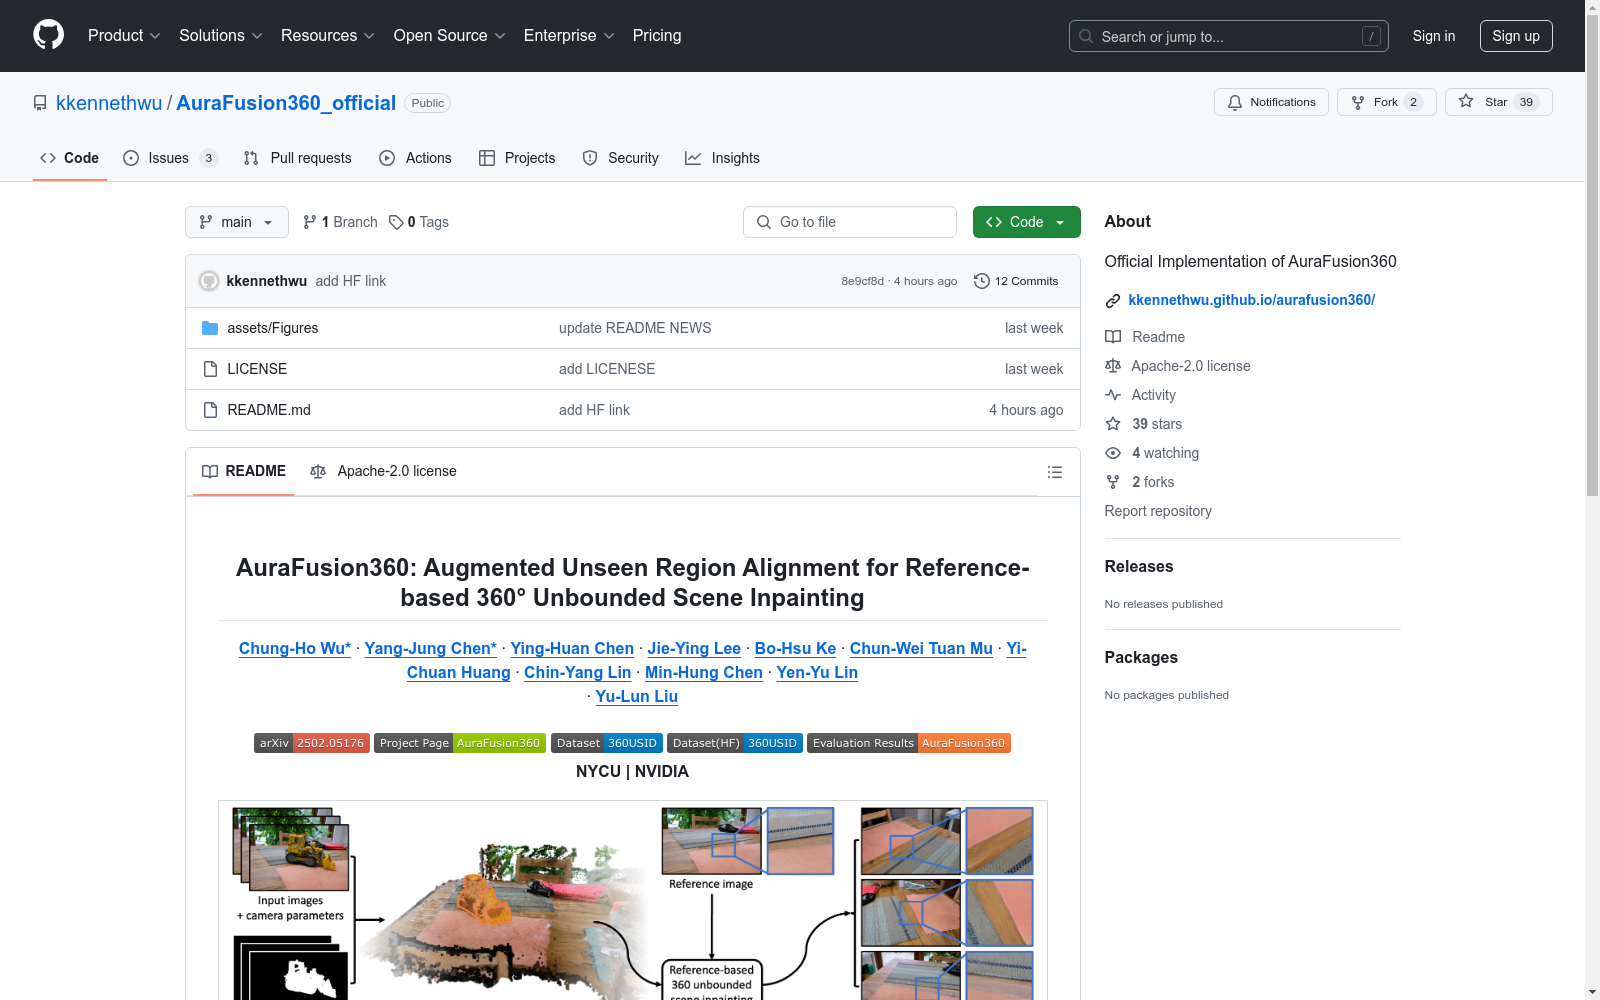Click the Readme book icon in About

coord(1113,337)
